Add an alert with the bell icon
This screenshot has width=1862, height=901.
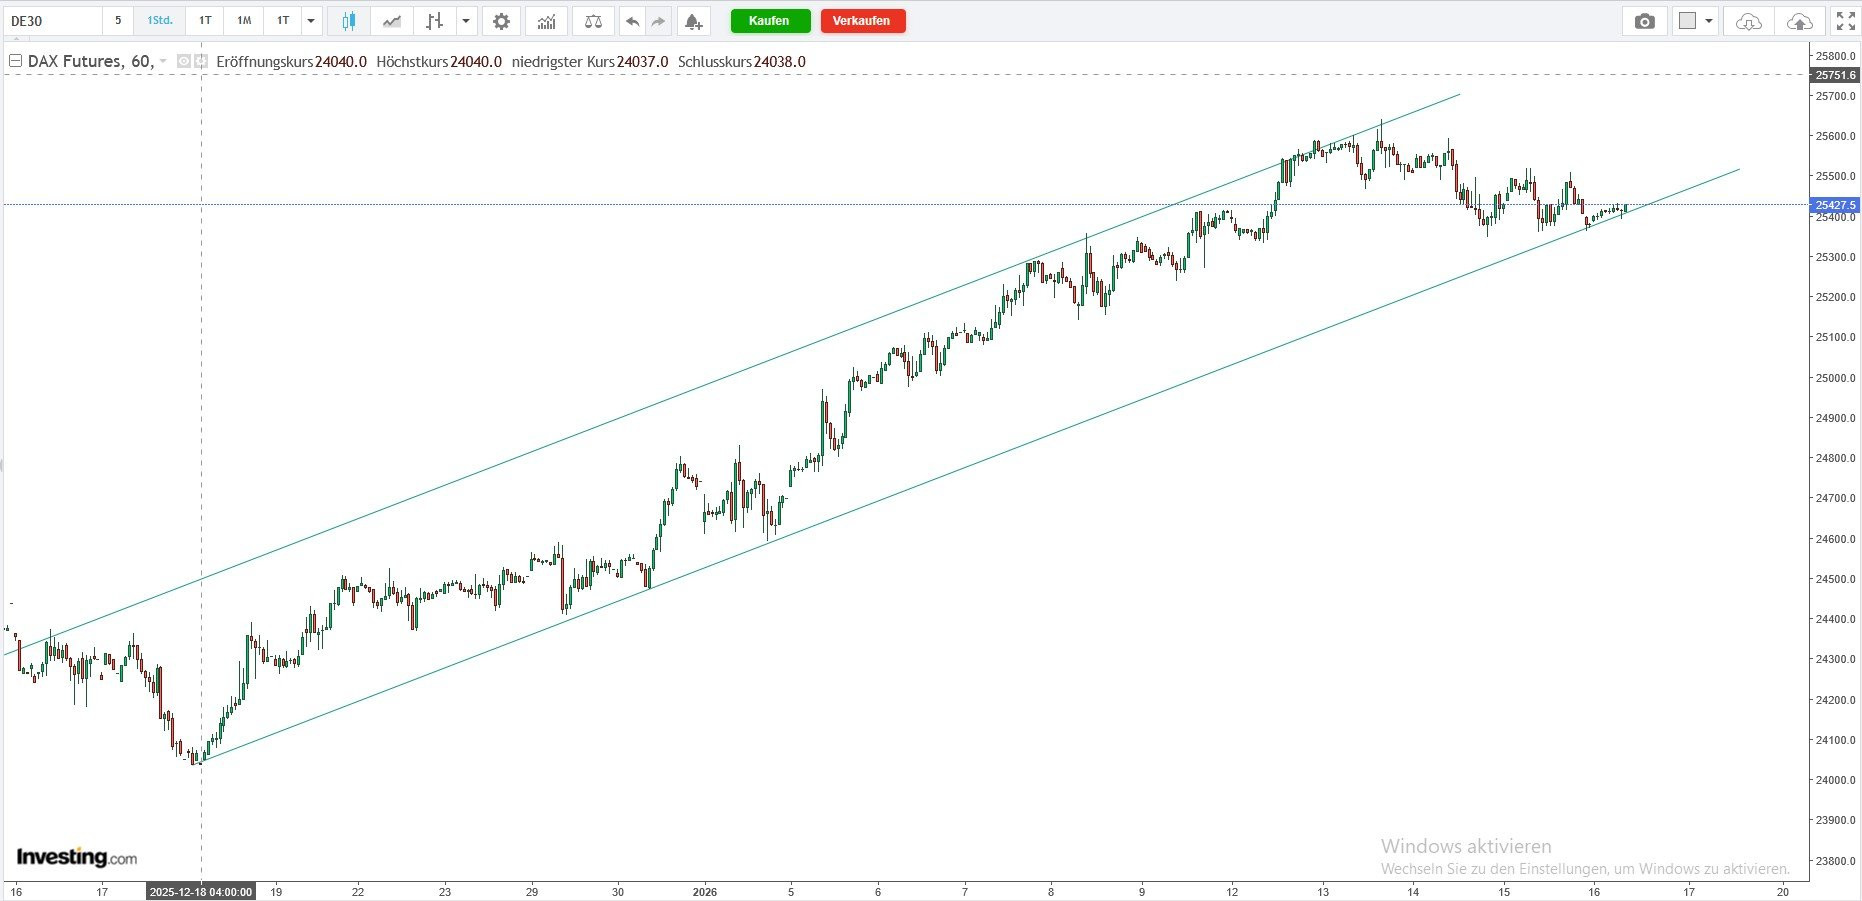tap(693, 21)
